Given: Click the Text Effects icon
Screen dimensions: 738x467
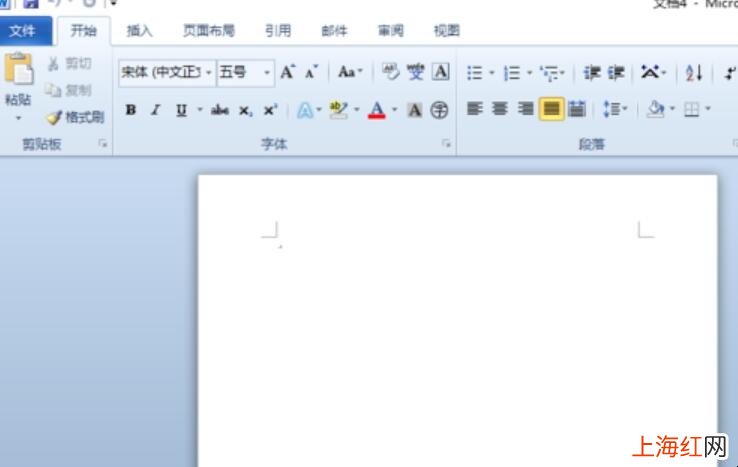Looking at the screenshot, I should pyautogui.click(x=305, y=111).
